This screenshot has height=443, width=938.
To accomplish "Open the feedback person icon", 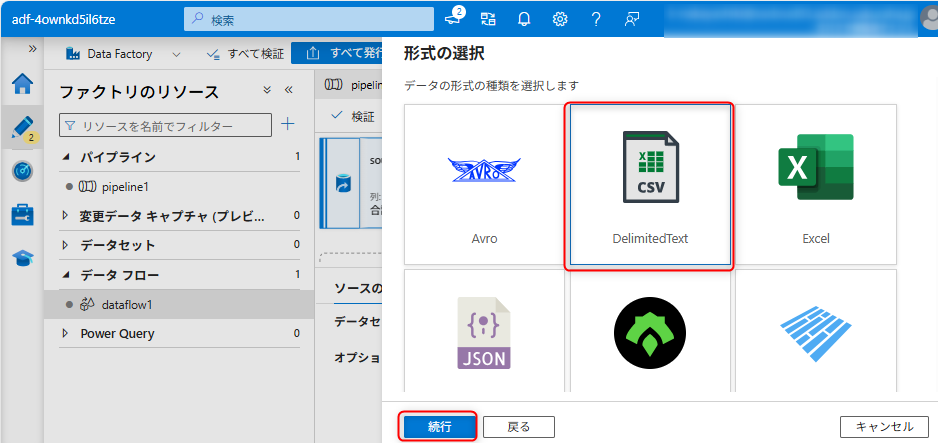I will point(632,19).
